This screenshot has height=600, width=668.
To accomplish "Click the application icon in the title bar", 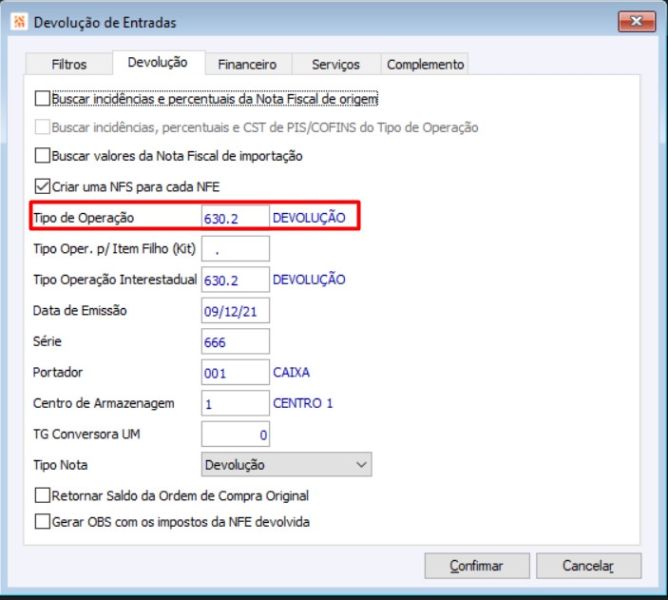I will click(x=19, y=22).
